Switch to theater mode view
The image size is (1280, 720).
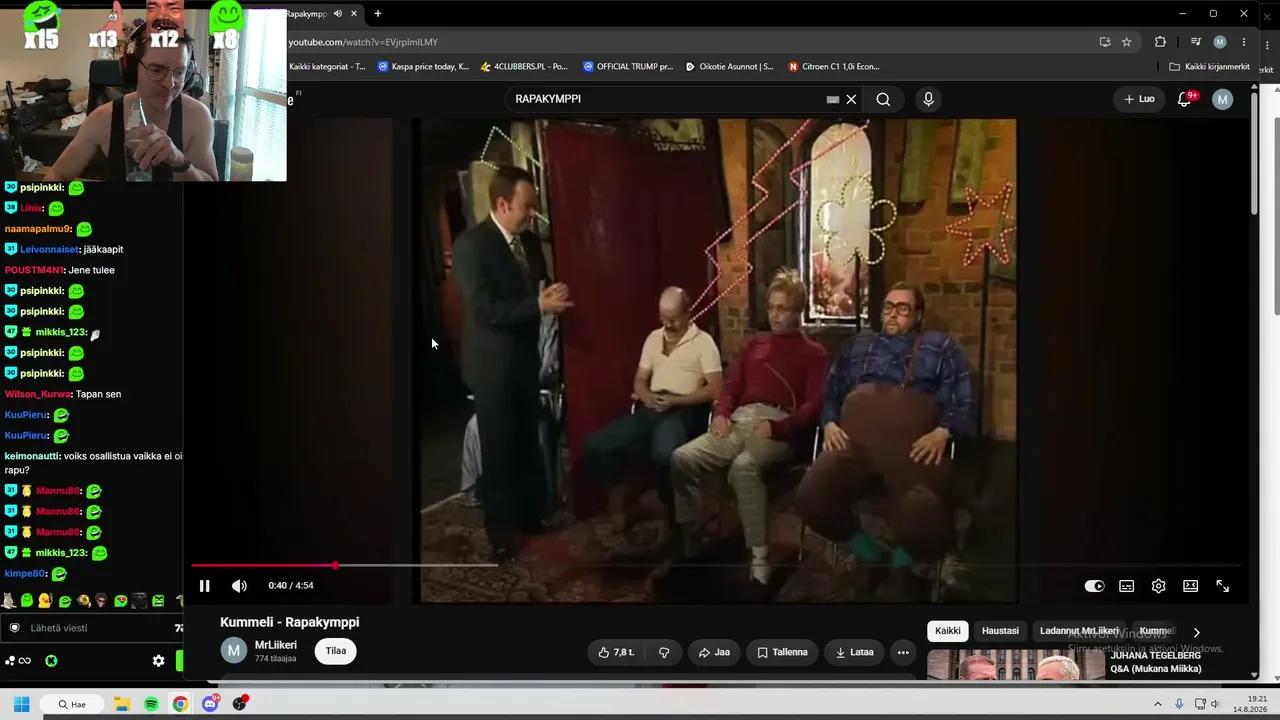(1191, 586)
